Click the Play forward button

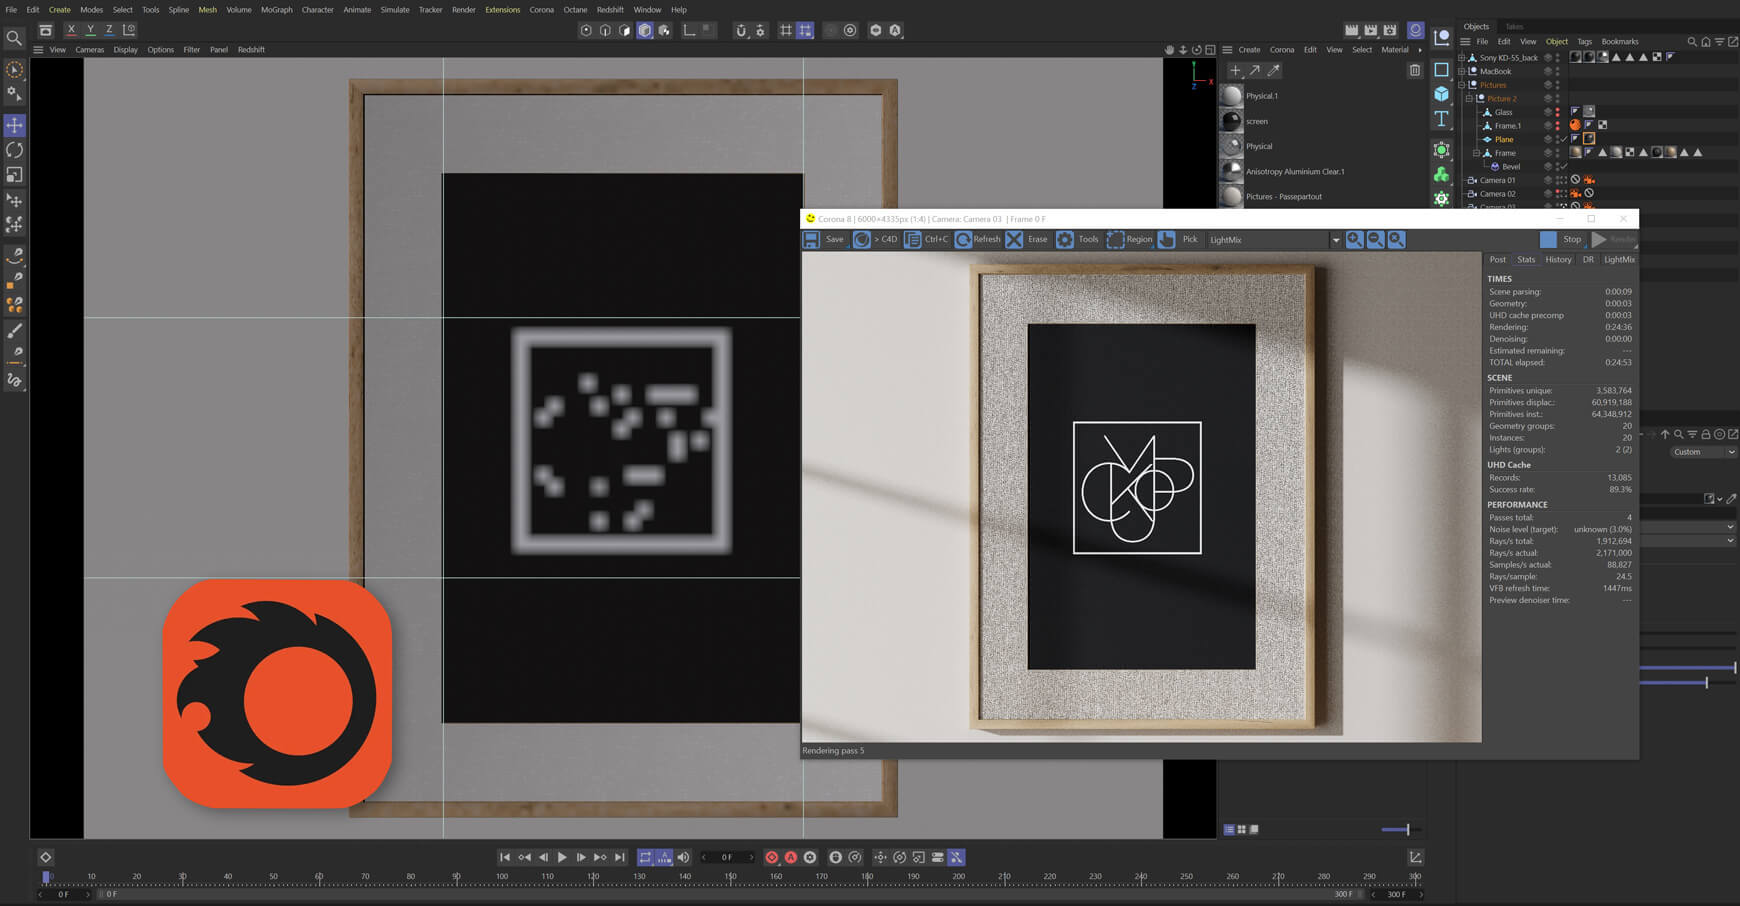[562, 857]
